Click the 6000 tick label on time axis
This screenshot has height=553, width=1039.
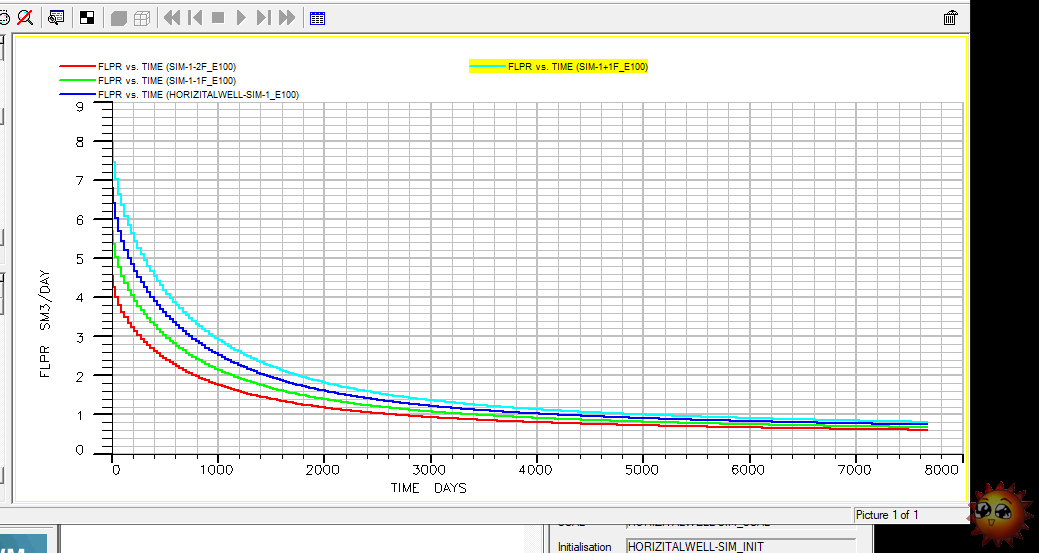(748, 470)
